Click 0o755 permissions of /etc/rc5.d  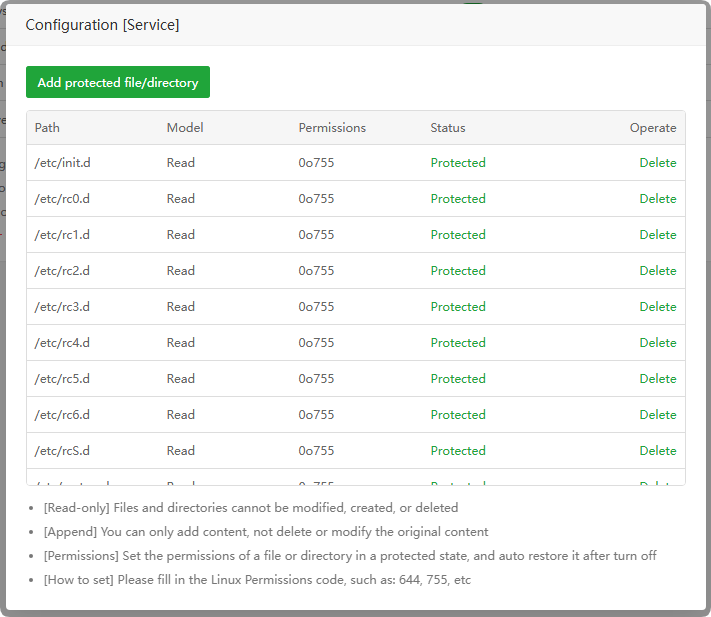316,379
